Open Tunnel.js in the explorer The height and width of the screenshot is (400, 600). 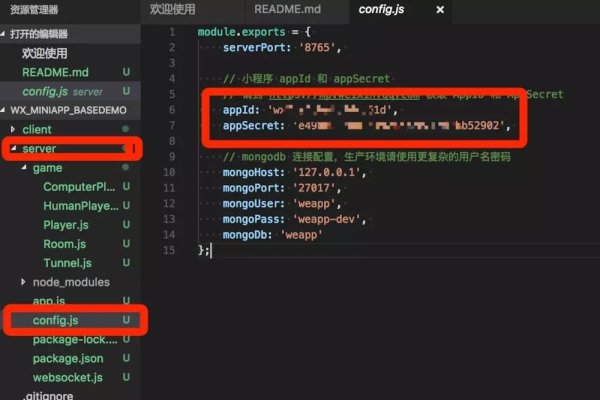click(x=67, y=263)
